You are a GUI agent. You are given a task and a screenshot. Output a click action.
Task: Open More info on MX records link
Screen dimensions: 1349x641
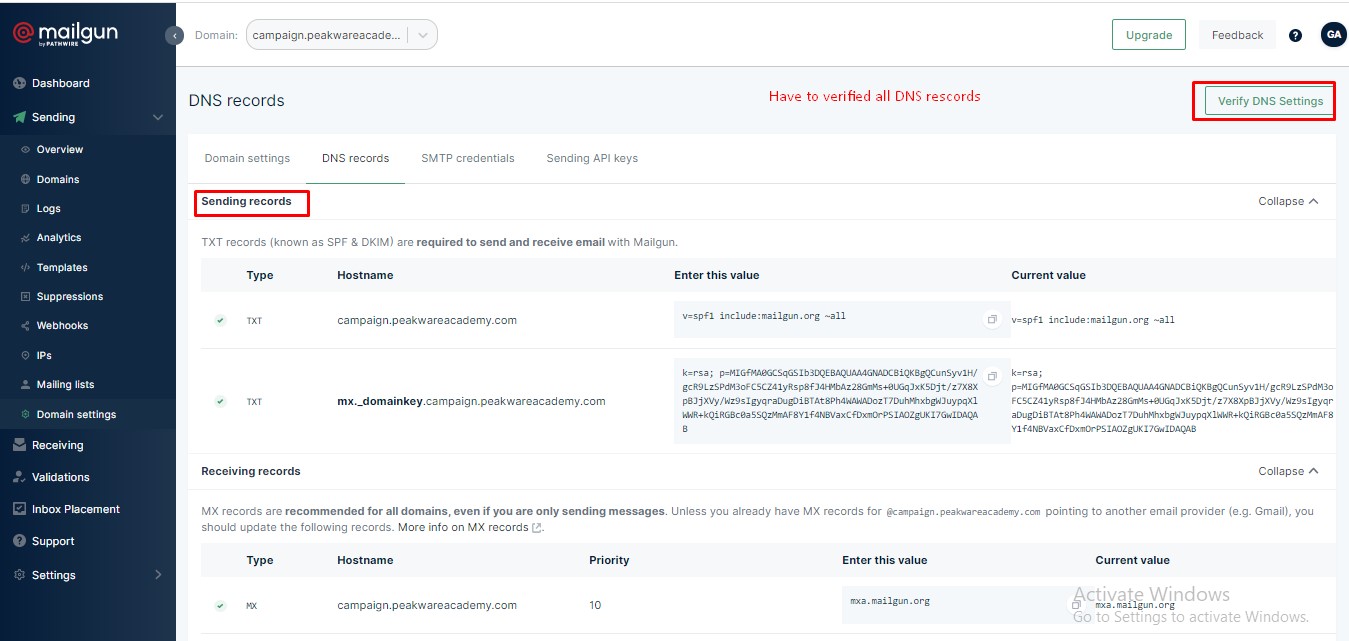tap(464, 527)
